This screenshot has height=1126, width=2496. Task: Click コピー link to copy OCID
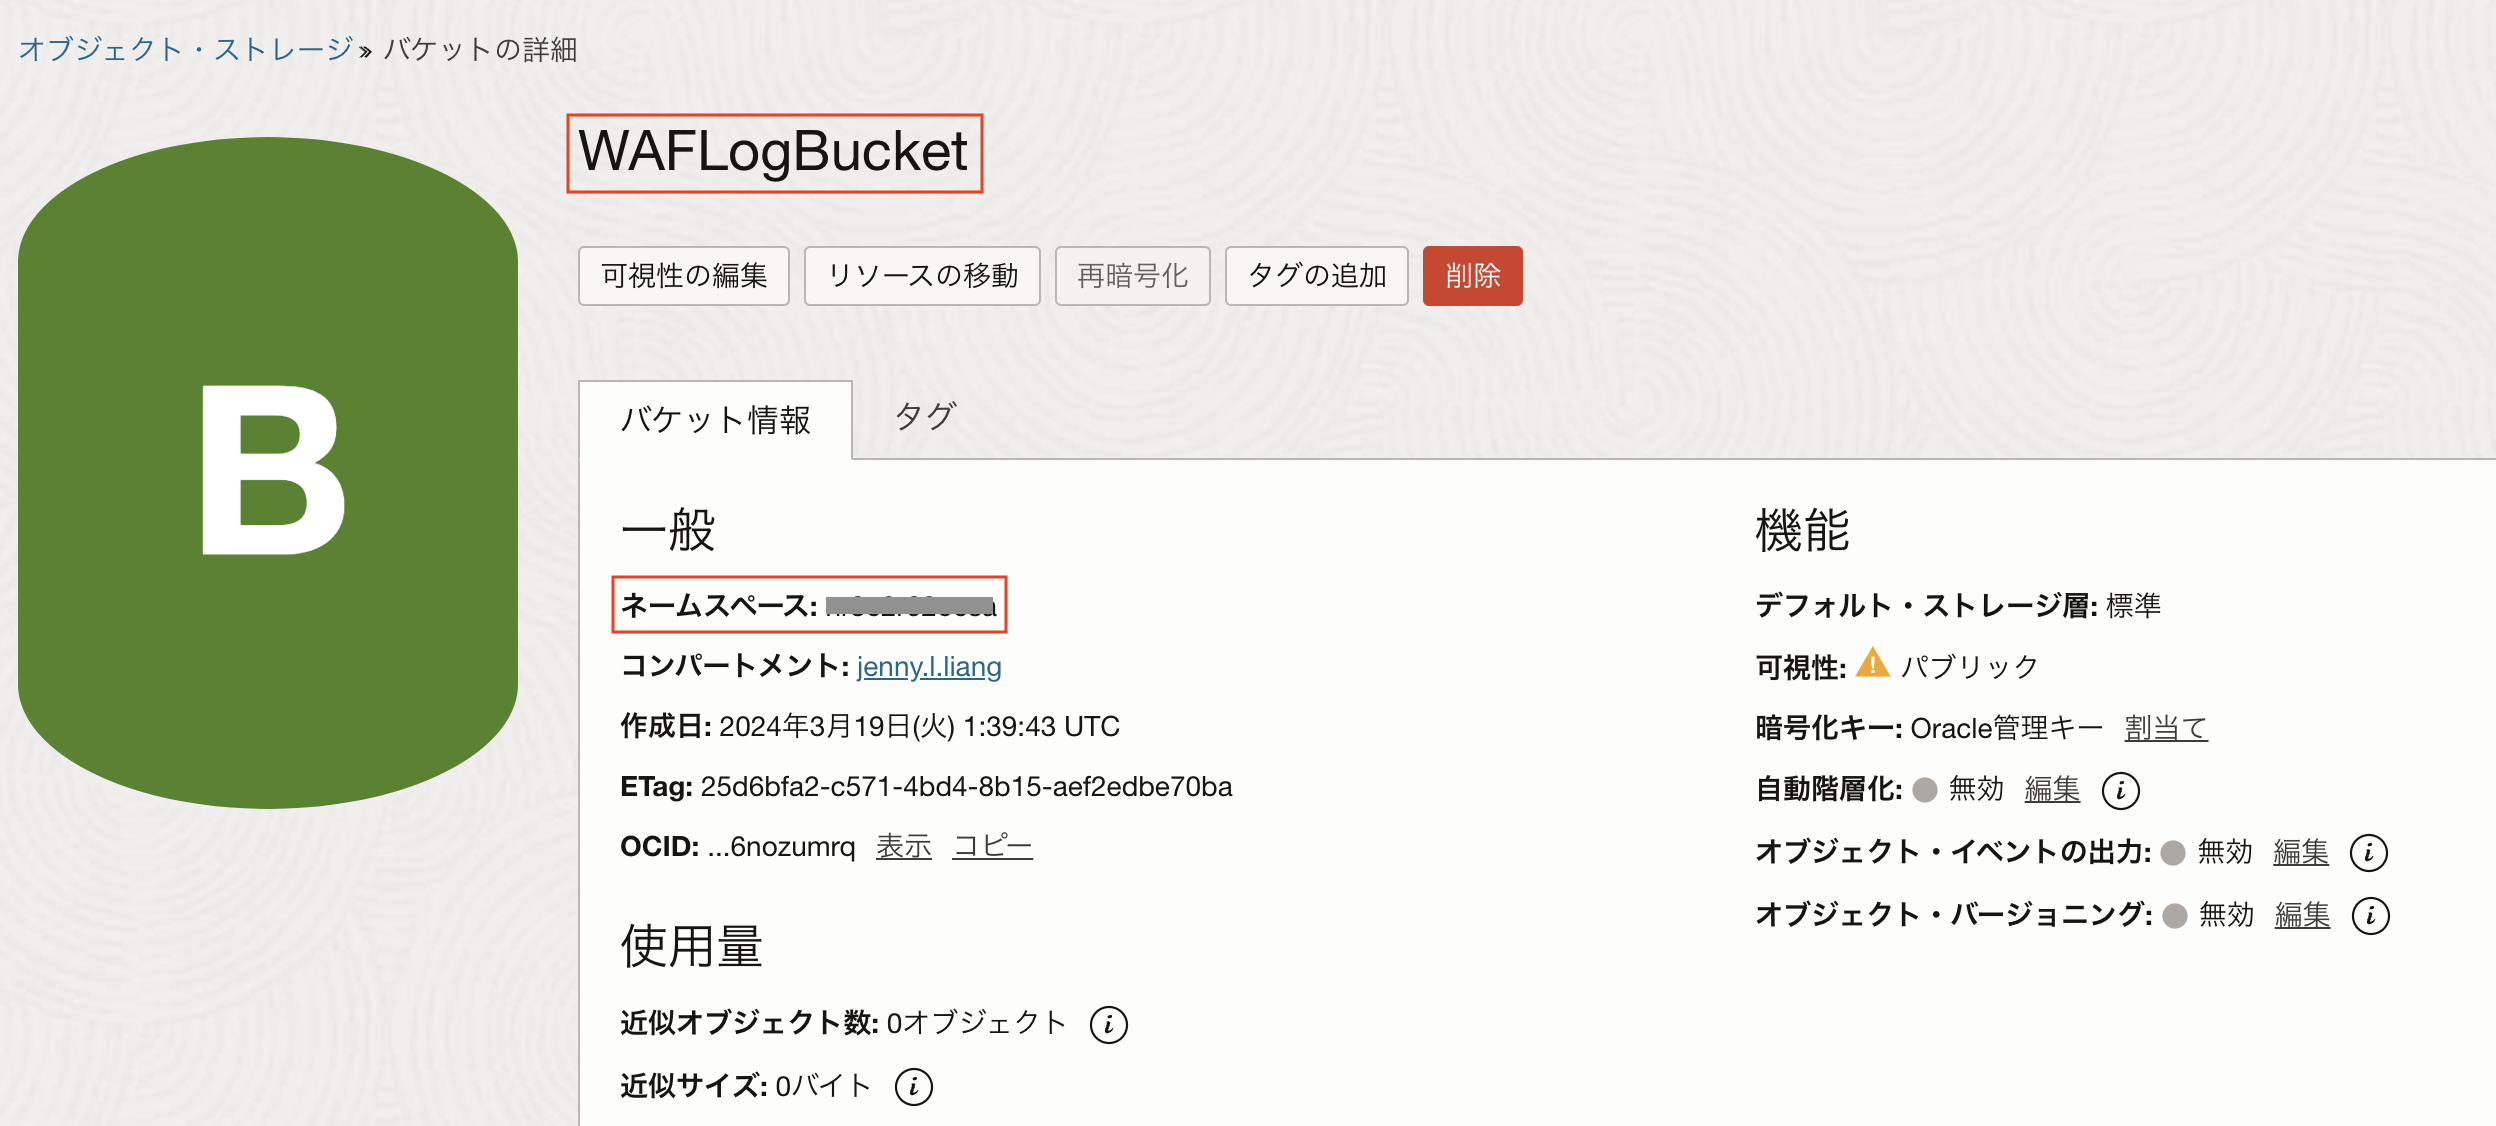tap(992, 847)
